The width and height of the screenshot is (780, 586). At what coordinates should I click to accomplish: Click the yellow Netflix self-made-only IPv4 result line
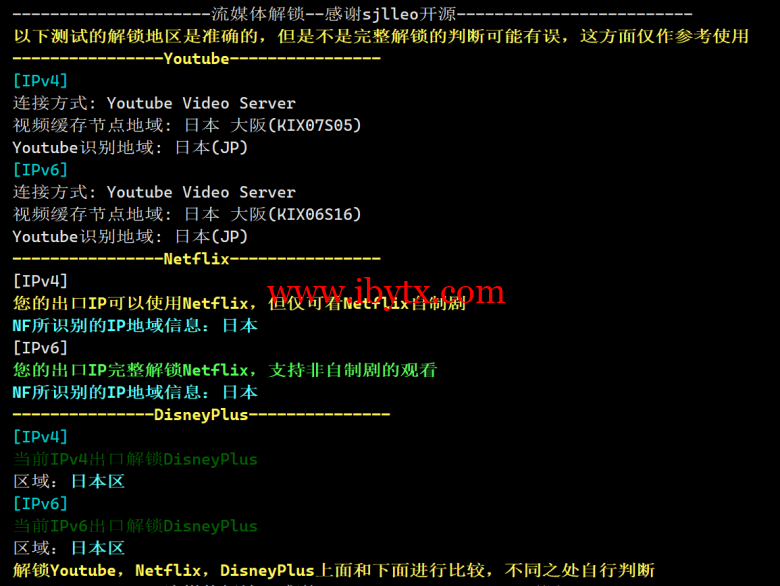pos(239,303)
